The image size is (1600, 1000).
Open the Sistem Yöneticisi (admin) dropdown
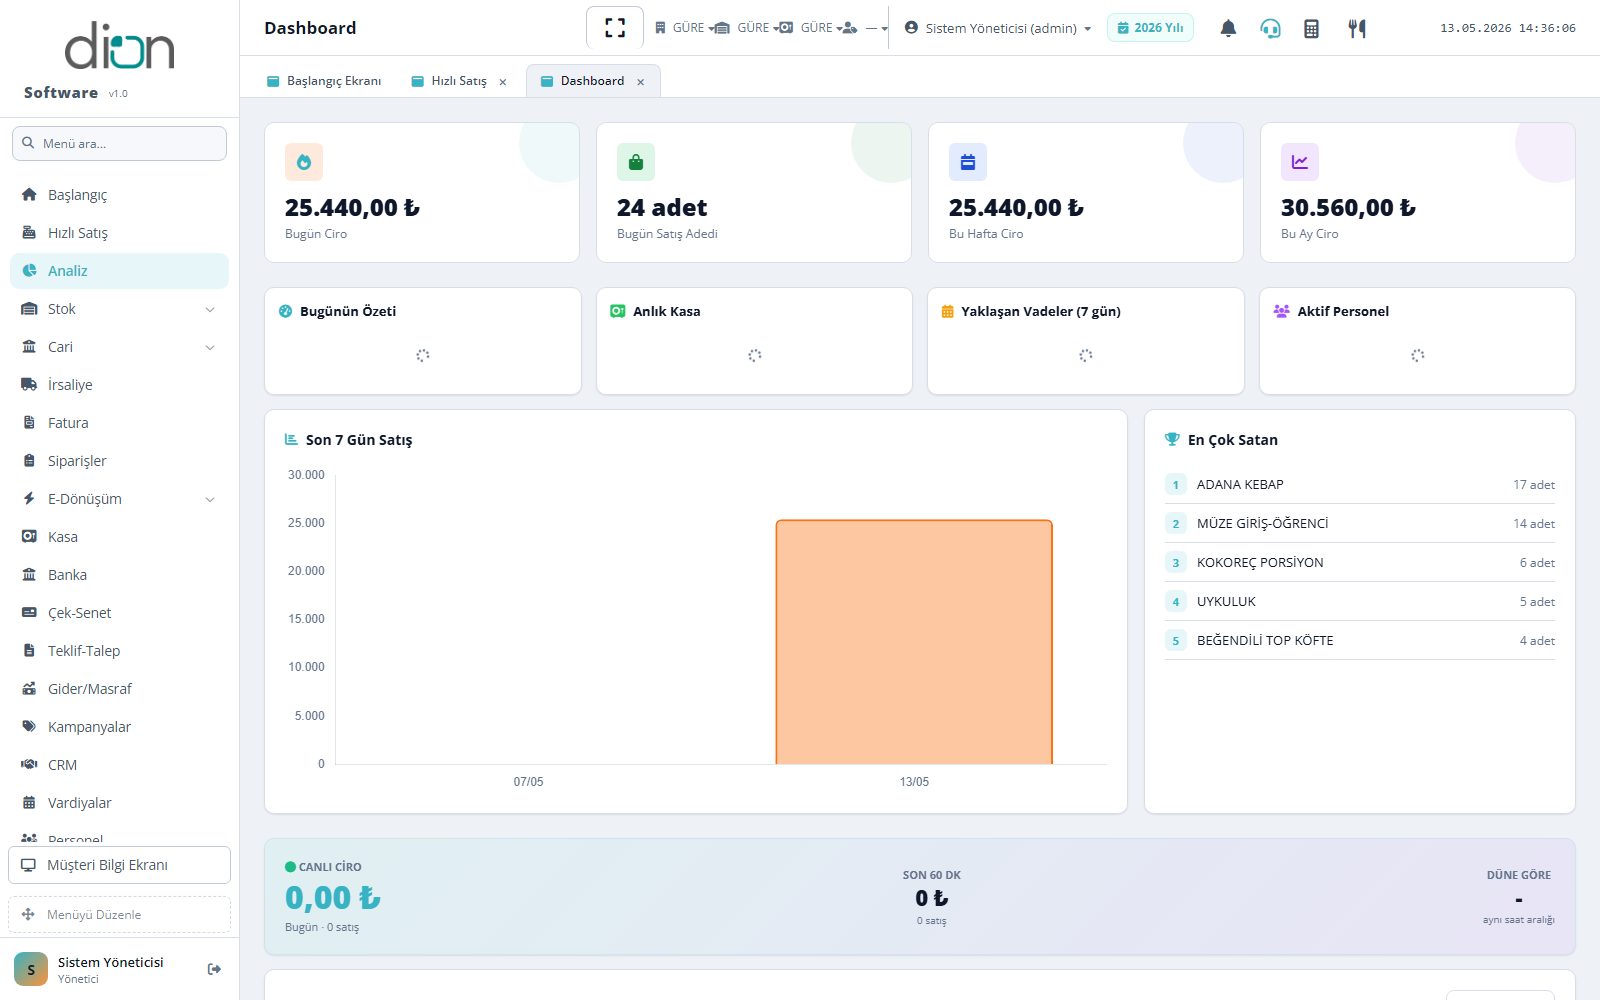pyautogui.click(x=998, y=28)
